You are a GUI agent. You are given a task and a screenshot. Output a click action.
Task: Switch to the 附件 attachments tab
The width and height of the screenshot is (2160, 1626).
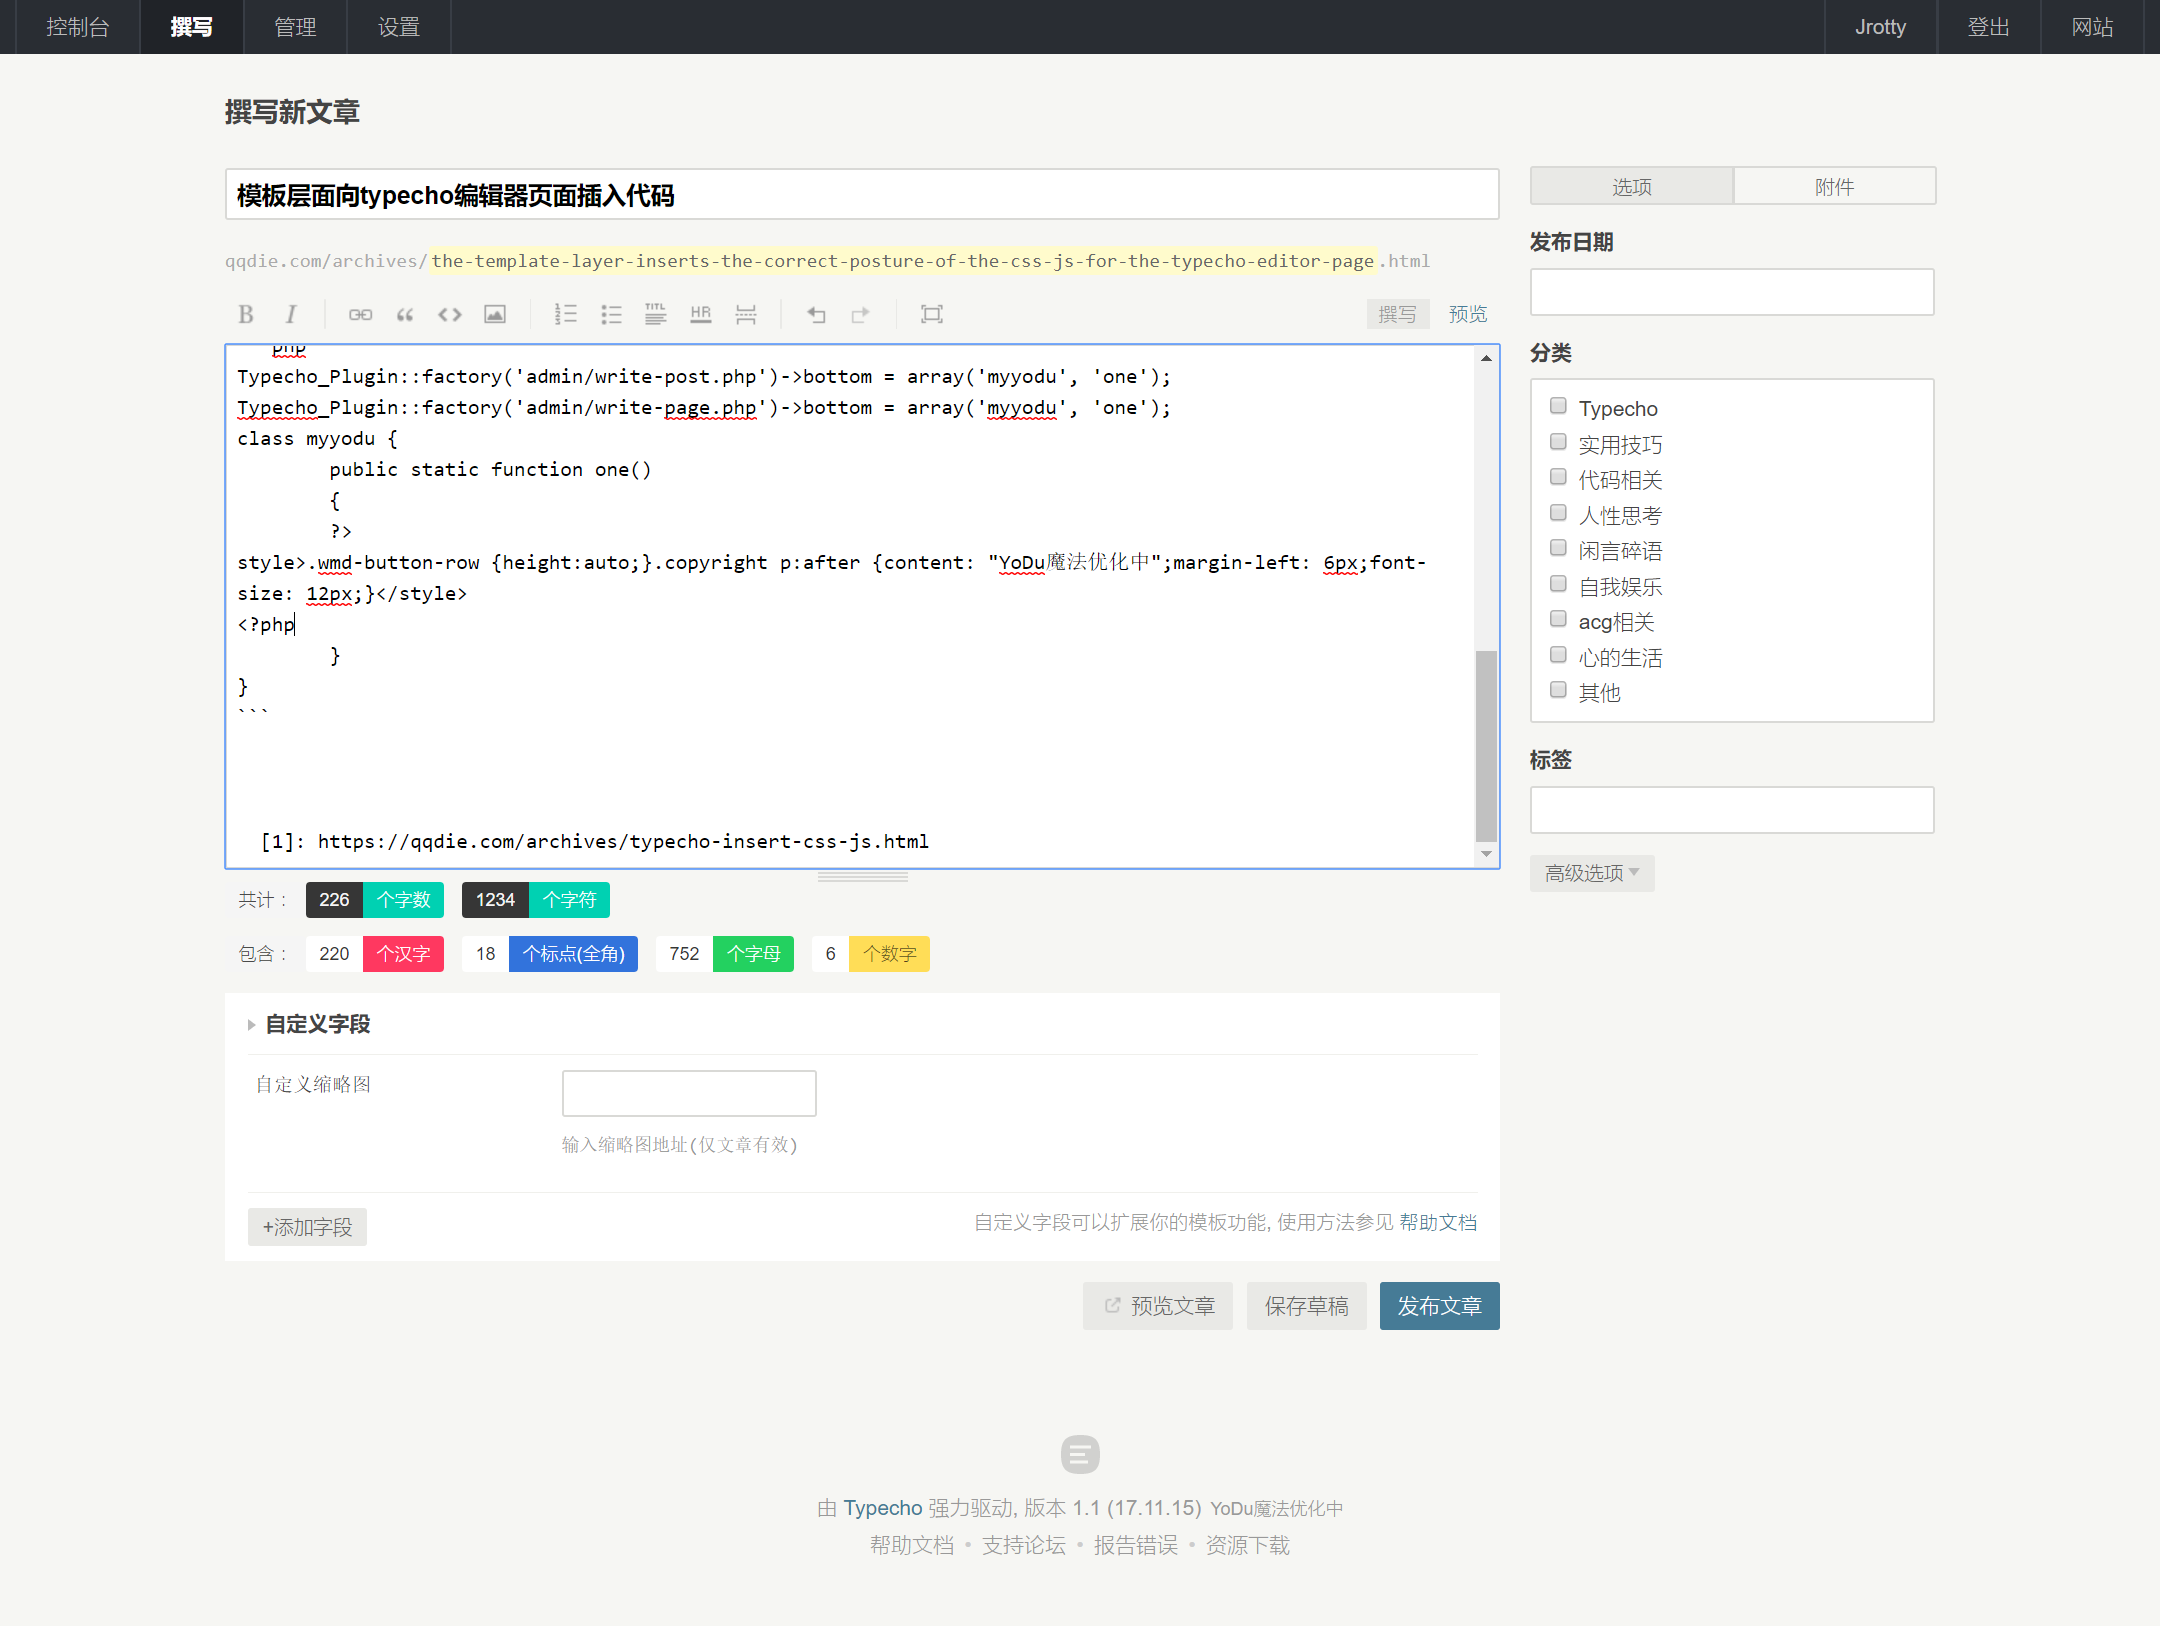1834,187
